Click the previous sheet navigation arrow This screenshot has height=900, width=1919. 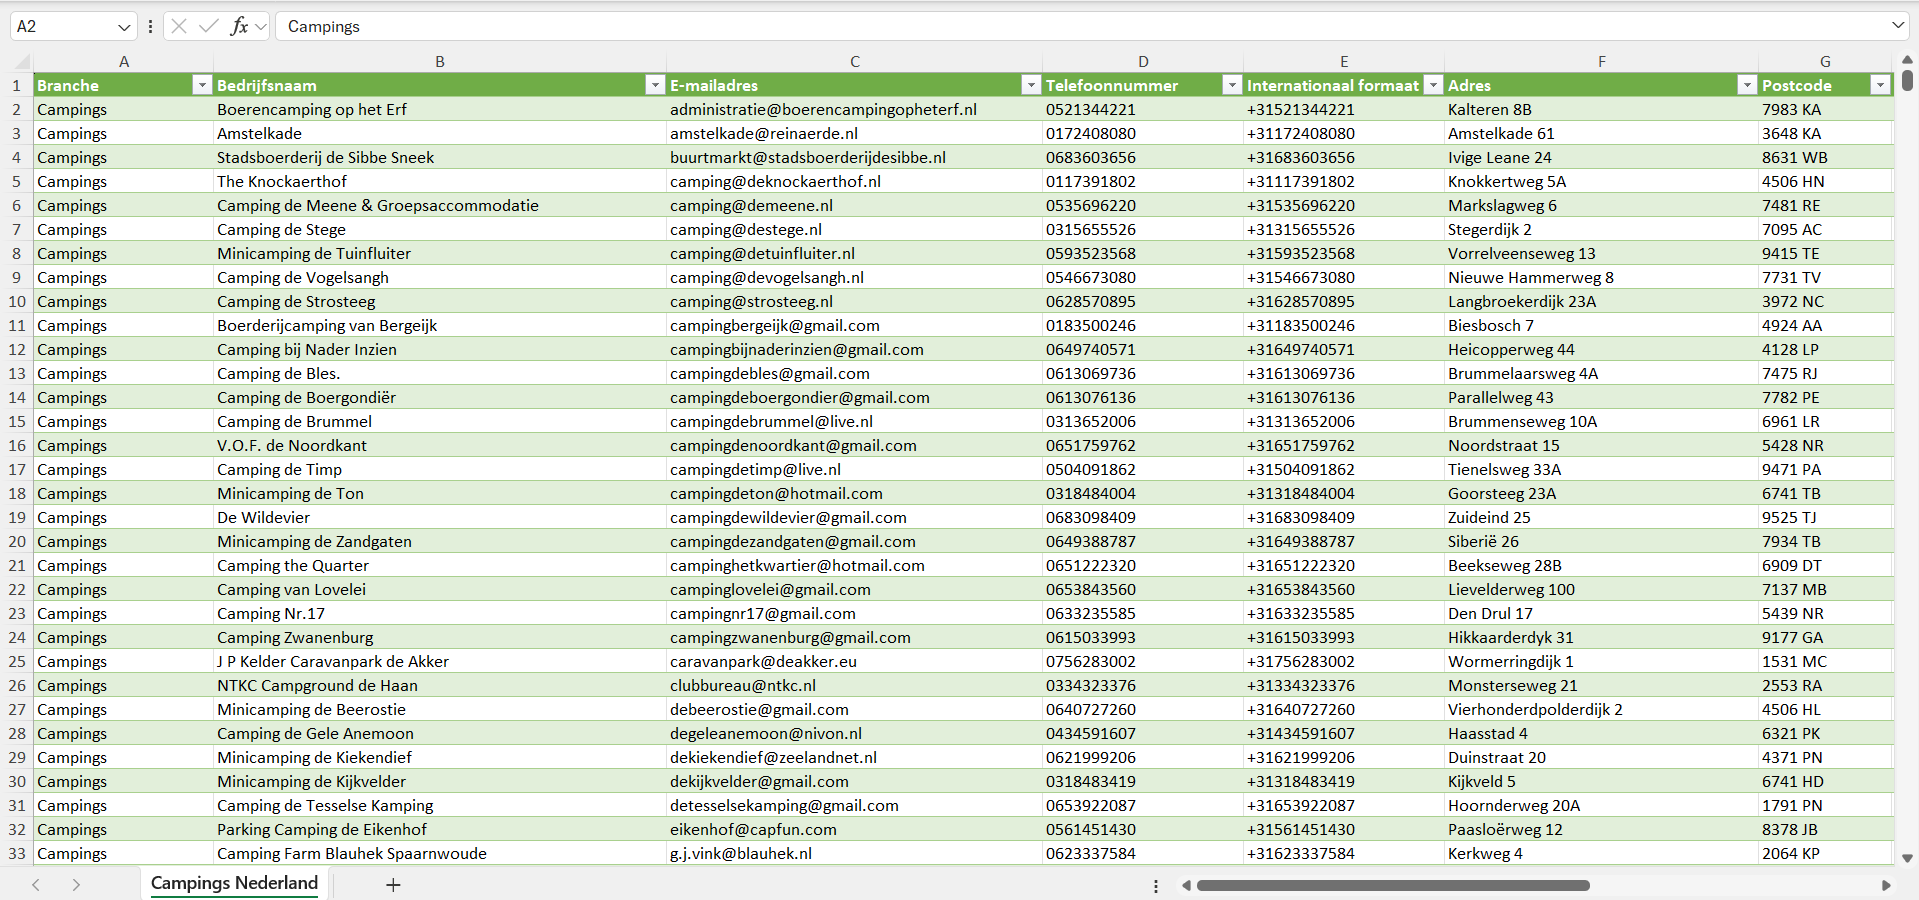pyautogui.click(x=36, y=885)
